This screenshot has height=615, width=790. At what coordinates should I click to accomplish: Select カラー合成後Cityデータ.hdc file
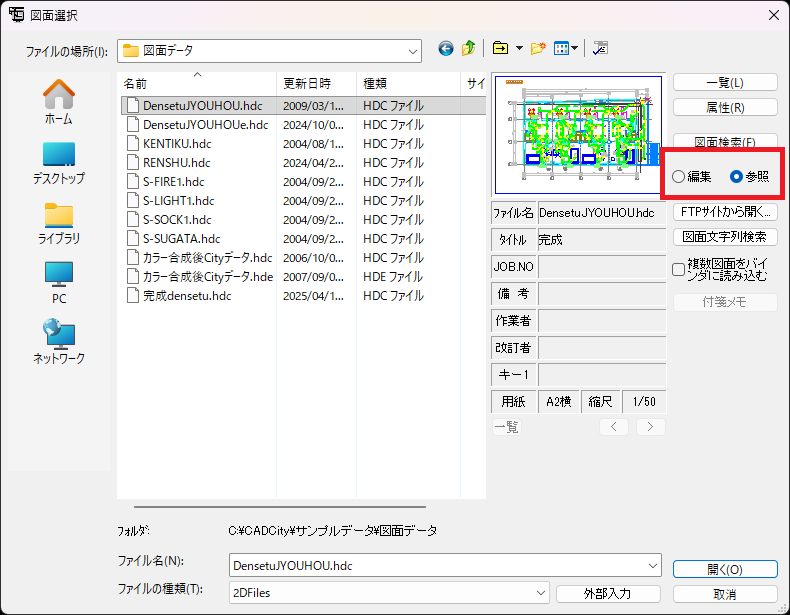[208, 258]
